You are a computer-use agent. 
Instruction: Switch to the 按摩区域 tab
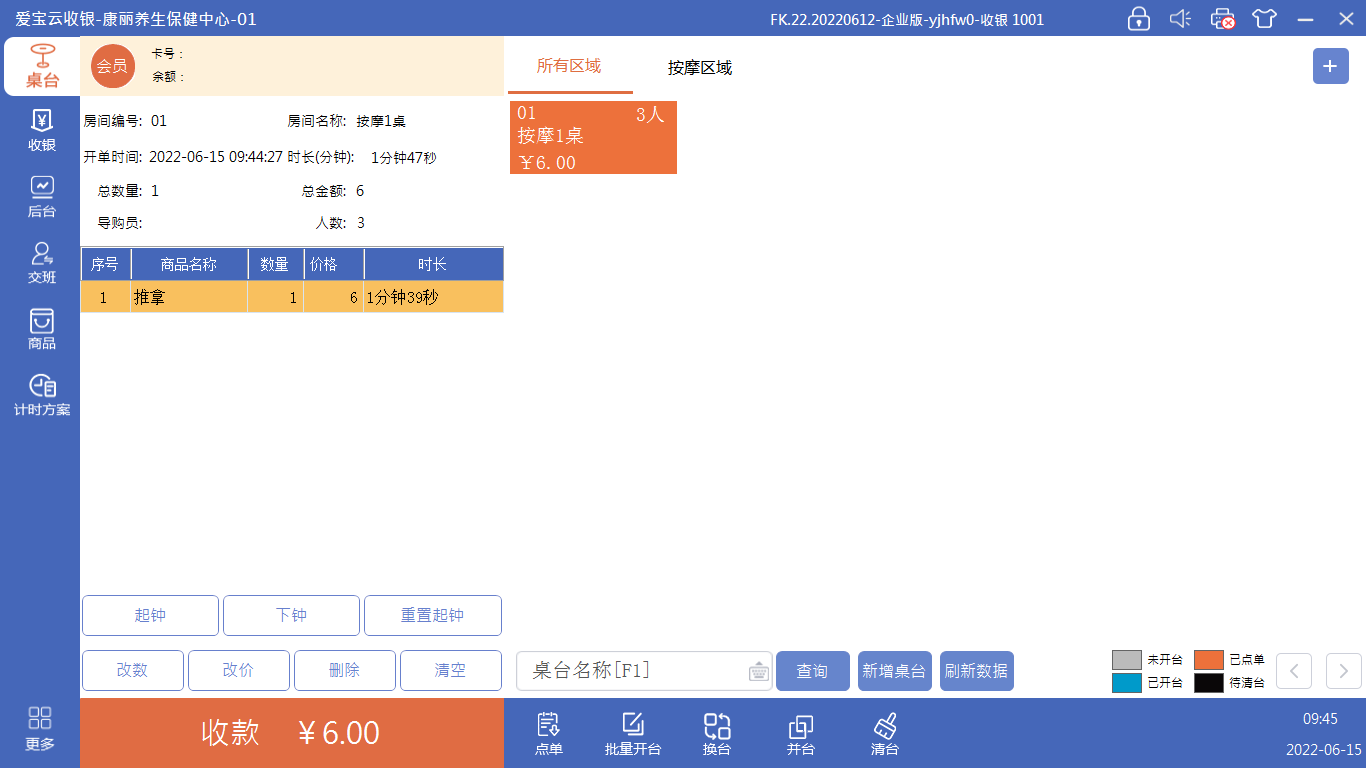point(700,68)
